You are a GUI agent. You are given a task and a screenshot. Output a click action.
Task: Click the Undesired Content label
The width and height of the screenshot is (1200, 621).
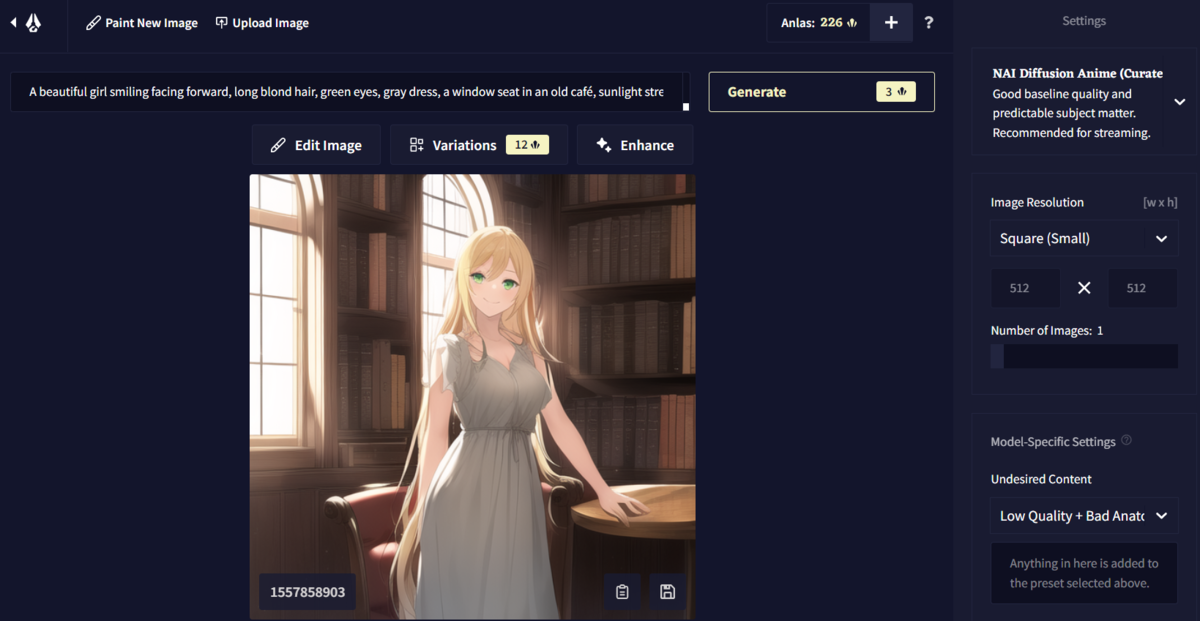tap(1041, 479)
